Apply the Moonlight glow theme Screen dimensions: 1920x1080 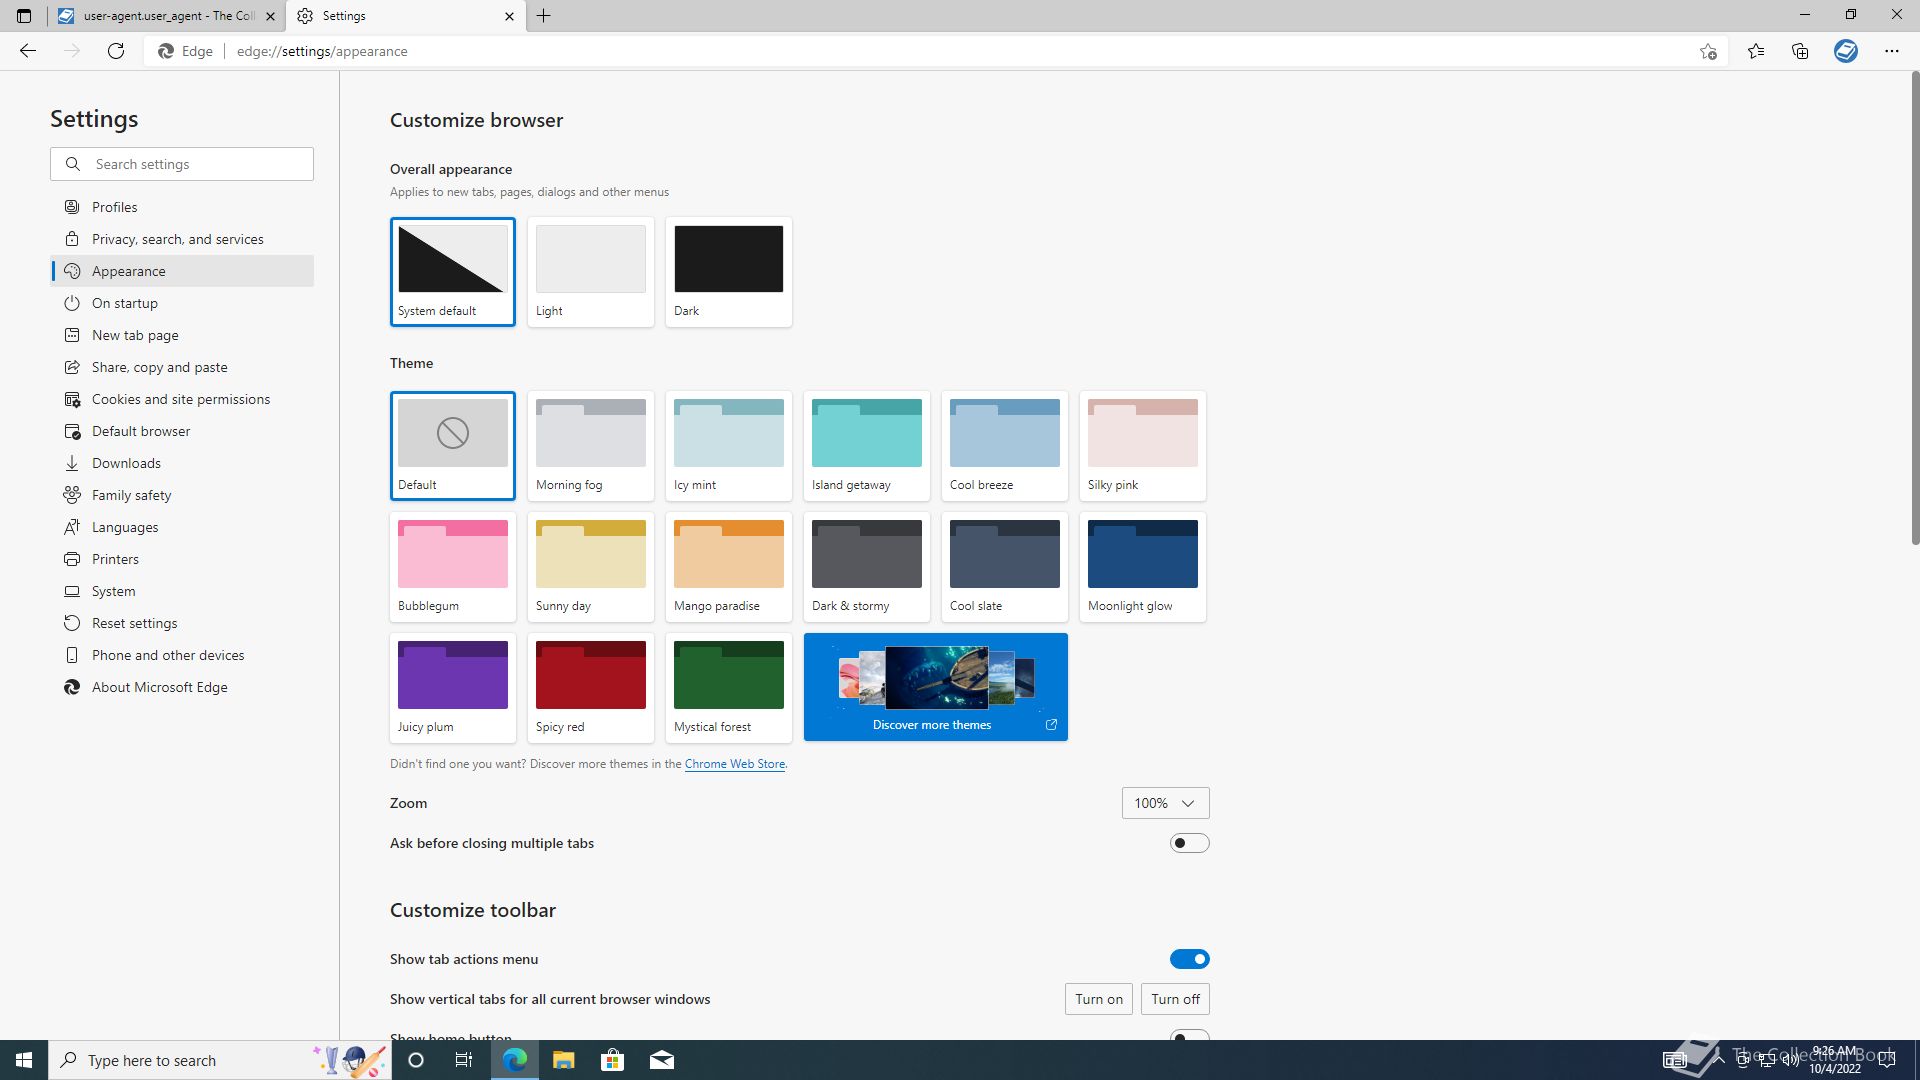click(x=1143, y=567)
